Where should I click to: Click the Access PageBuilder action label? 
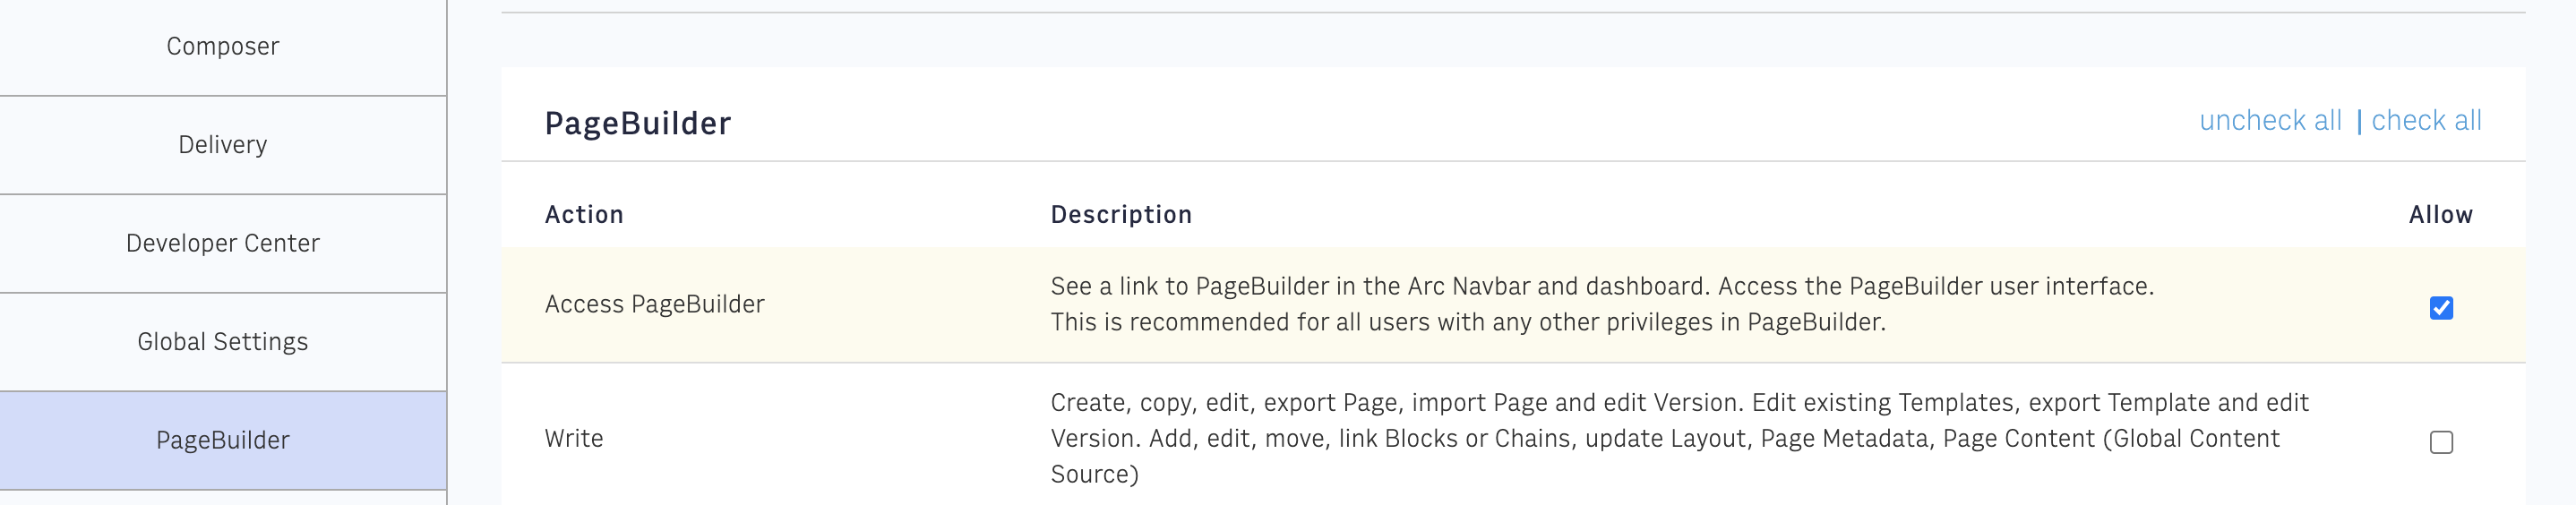coord(654,304)
